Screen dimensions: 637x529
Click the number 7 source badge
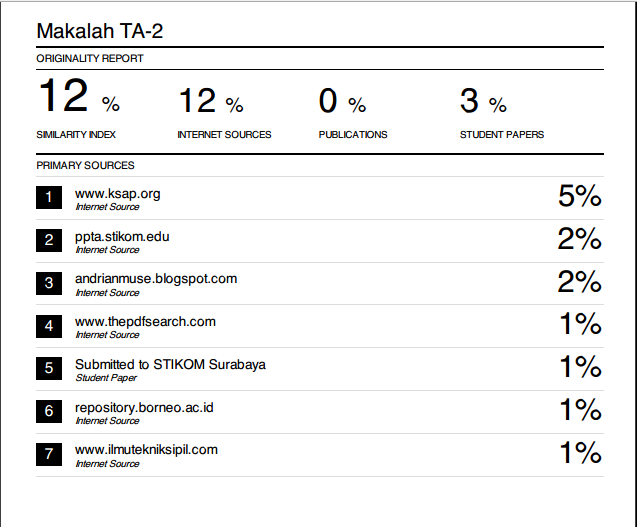[x=48, y=454]
